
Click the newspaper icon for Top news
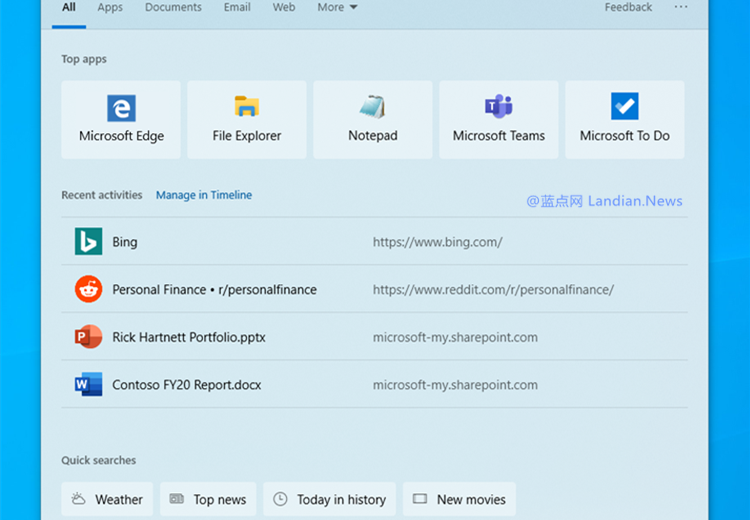(177, 499)
